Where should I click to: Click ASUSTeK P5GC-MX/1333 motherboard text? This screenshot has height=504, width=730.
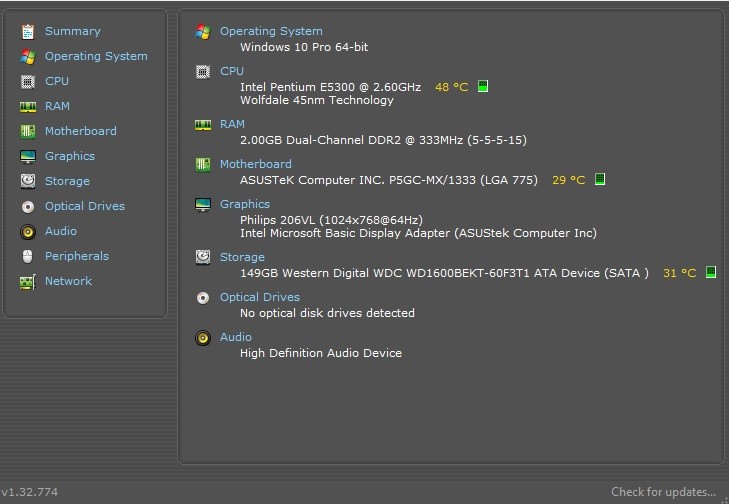tap(389, 180)
